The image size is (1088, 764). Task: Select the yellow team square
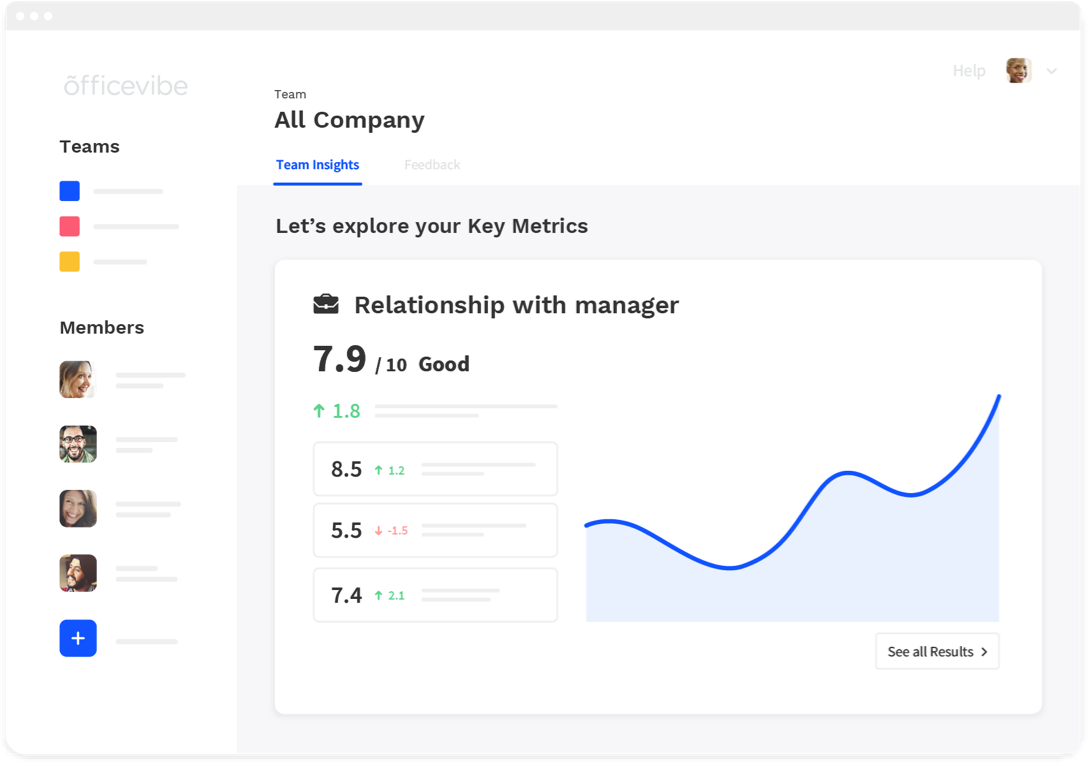pyautogui.click(x=69, y=262)
